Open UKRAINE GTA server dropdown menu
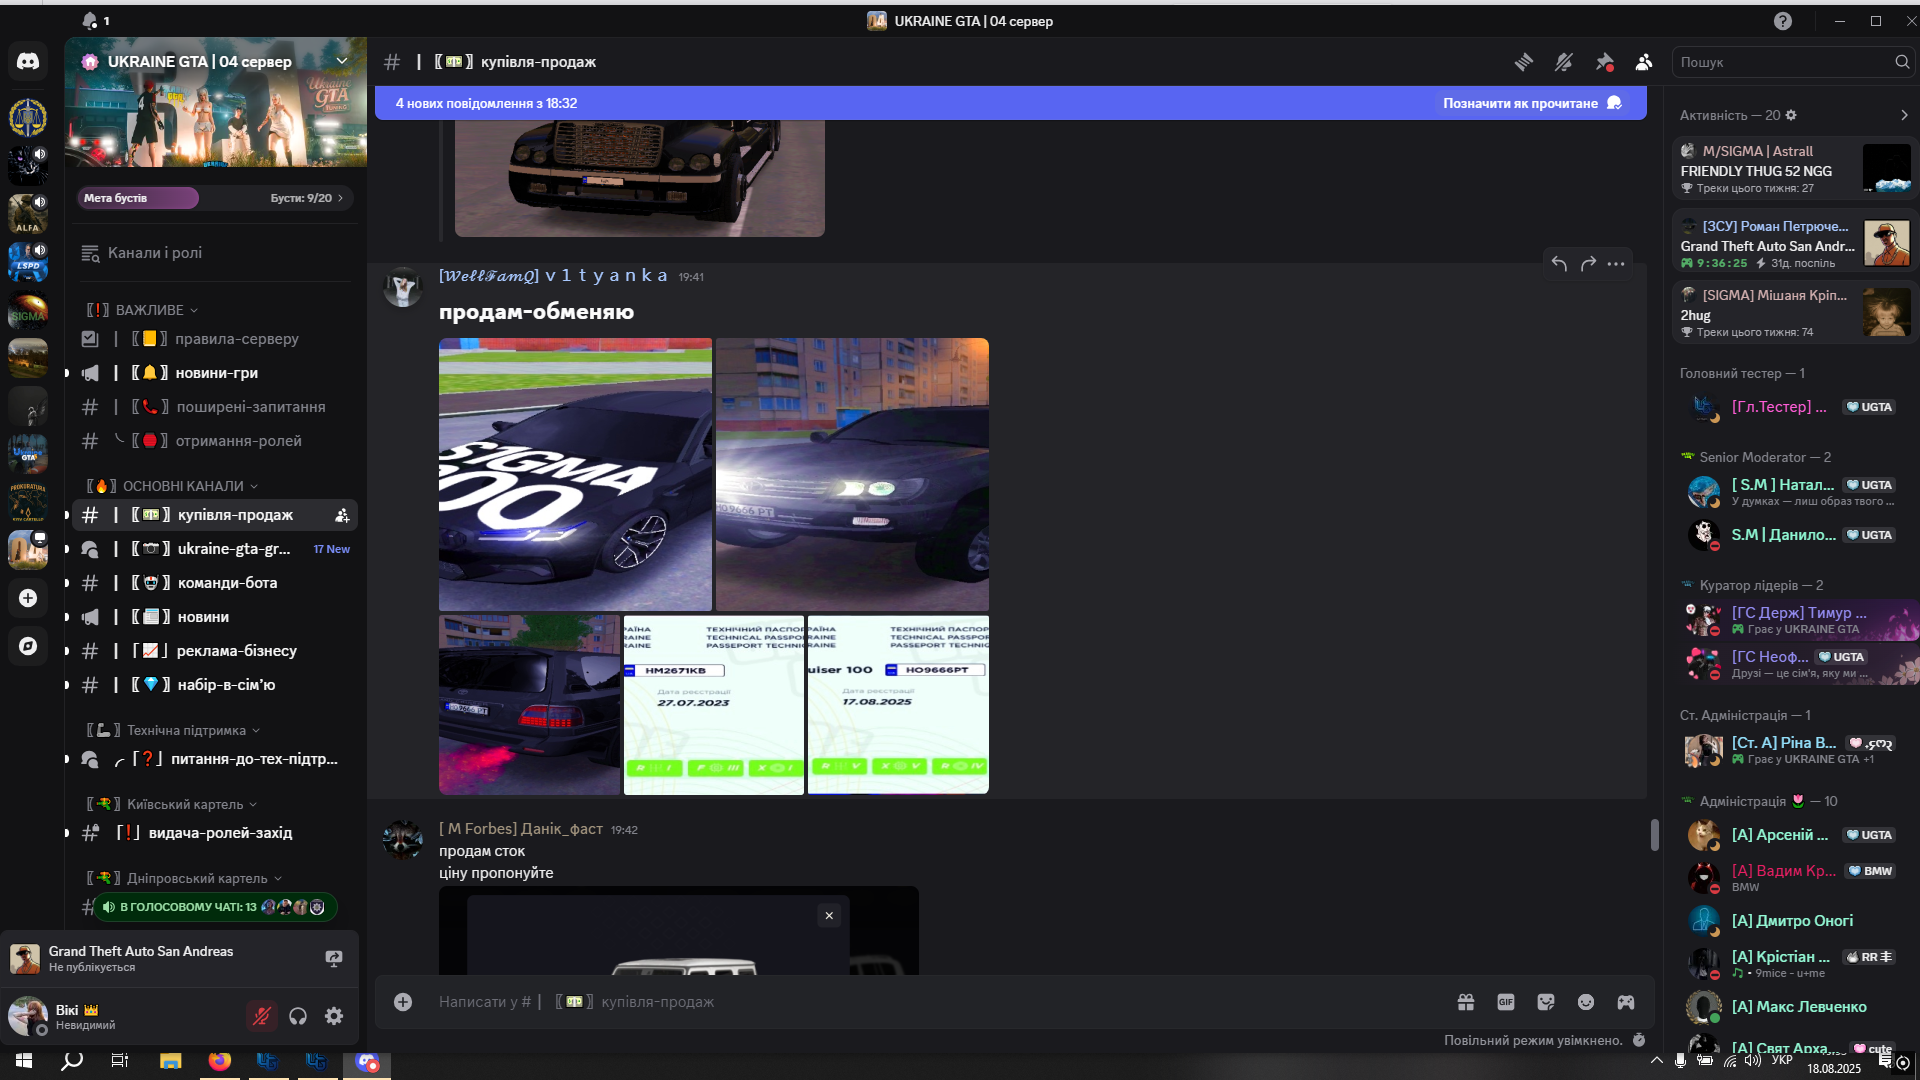Screen dimensions: 1920x1080 (342, 61)
